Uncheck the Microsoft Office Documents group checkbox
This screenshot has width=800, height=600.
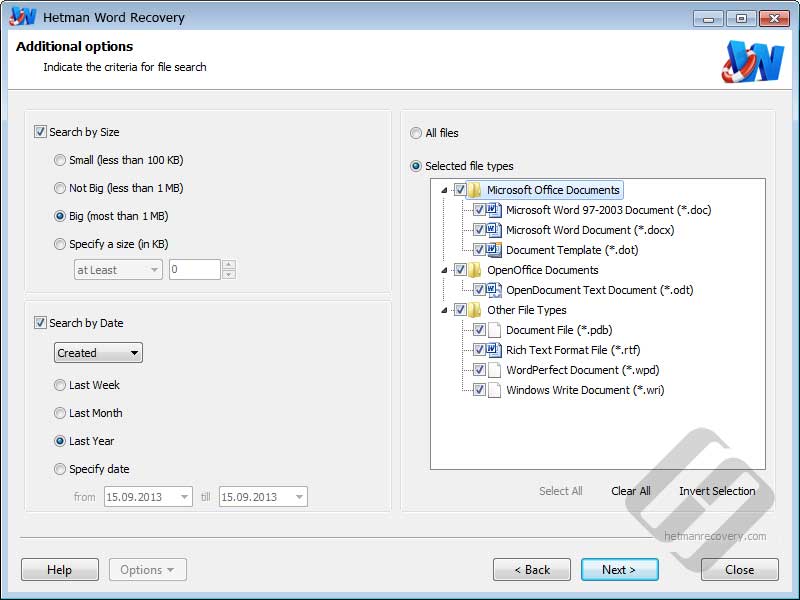pyautogui.click(x=460, y=190)
